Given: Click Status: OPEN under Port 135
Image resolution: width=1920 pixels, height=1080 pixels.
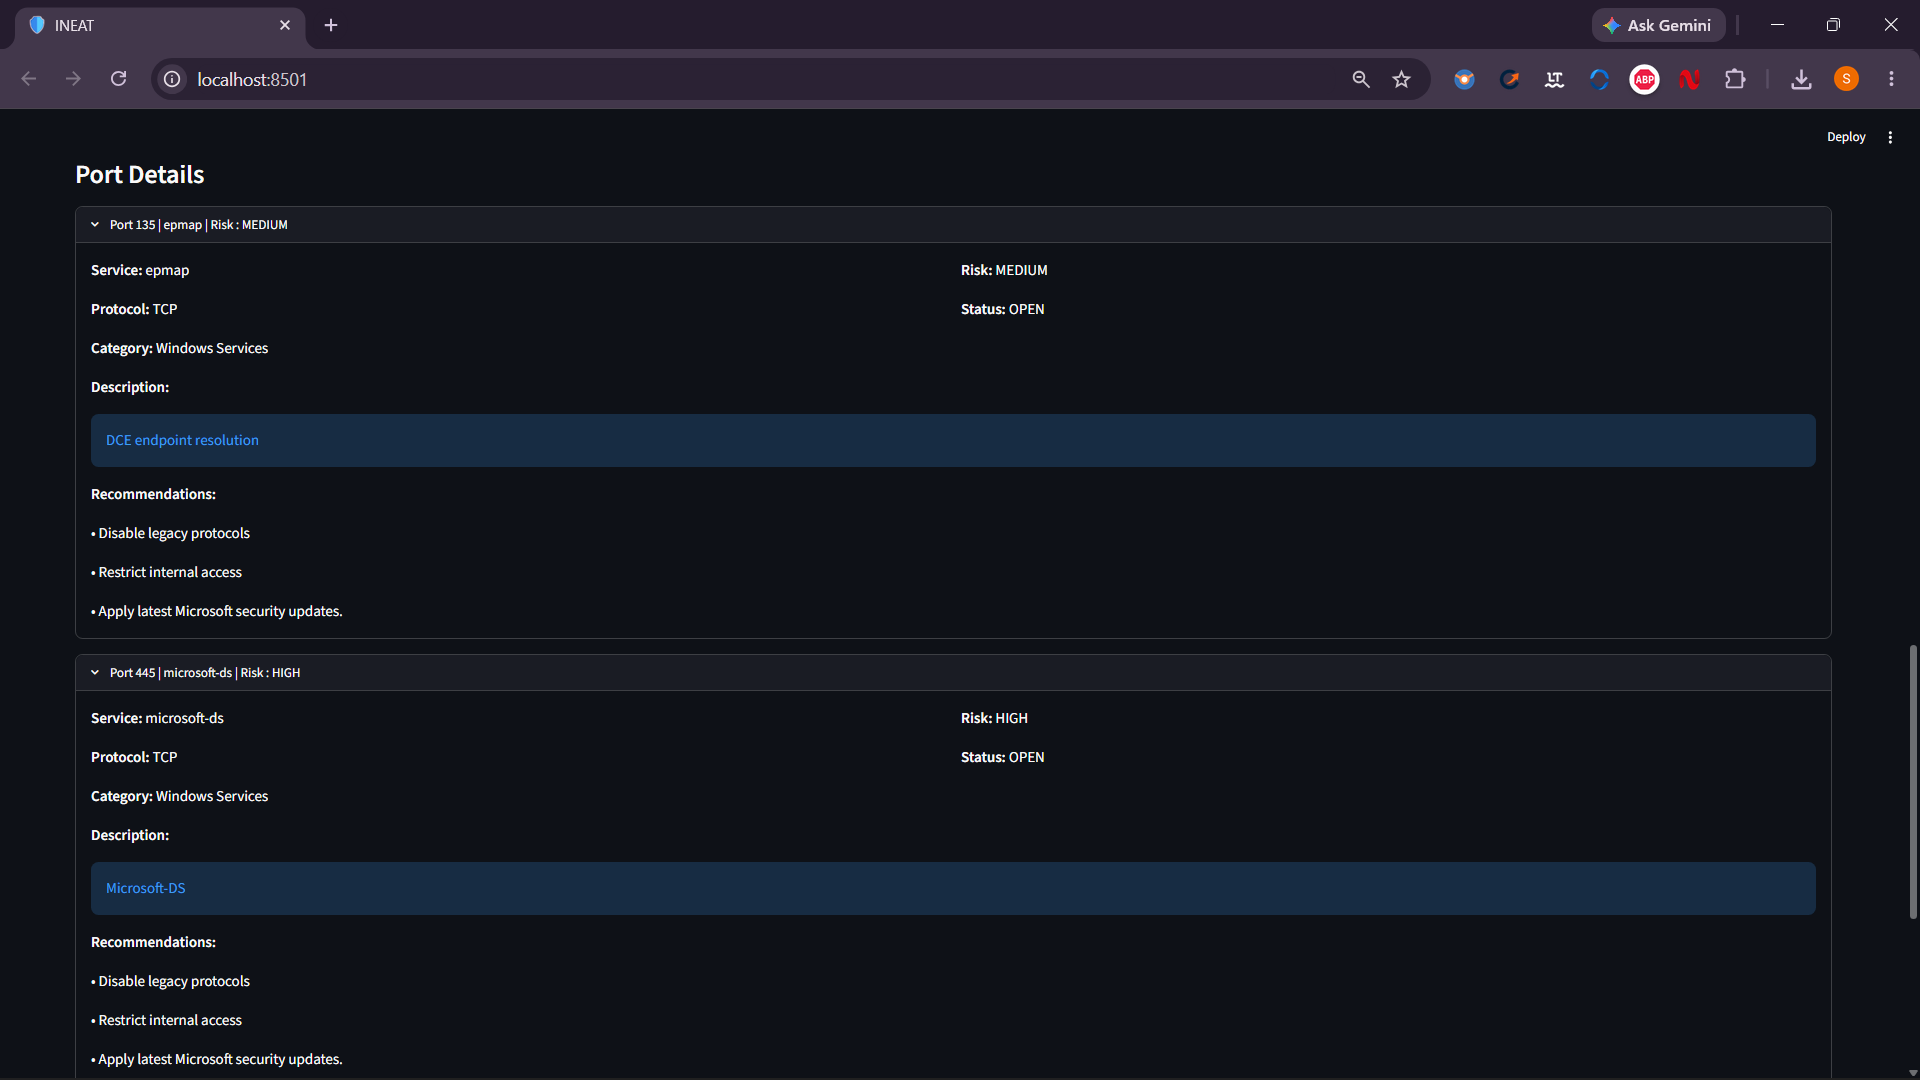Looking at the screenshot, I should [1002, 309].
